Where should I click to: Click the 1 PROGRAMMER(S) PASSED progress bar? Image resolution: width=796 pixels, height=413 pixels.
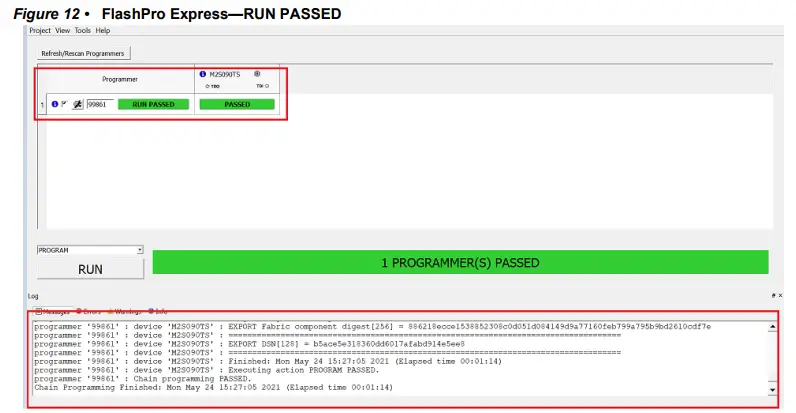(460, 262)
